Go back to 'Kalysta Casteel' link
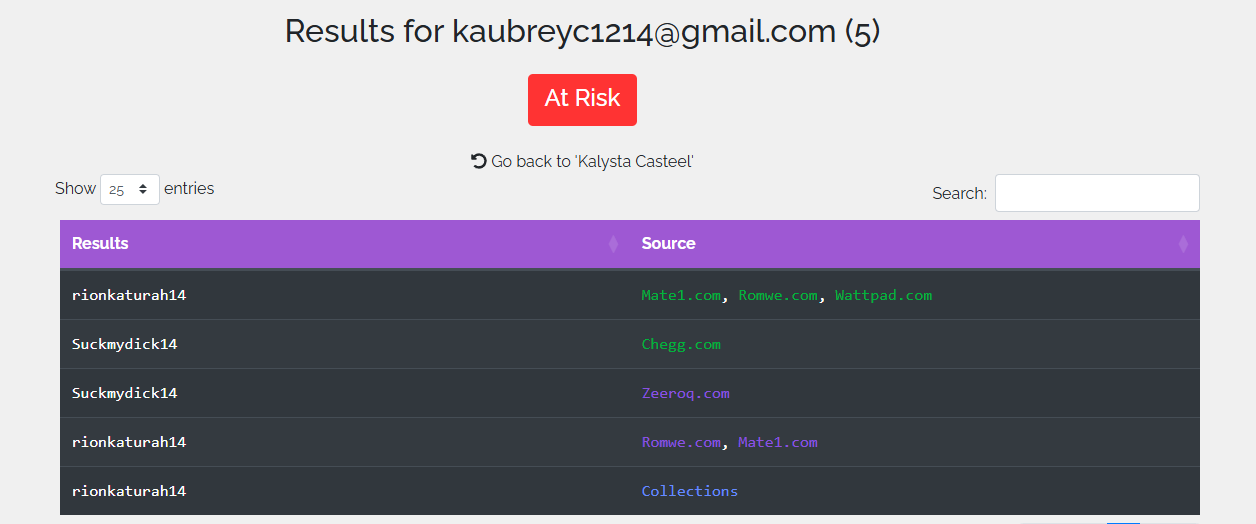The height and width of the screenshot is (524, 1256). pyautogui.click(x=592, y=161)
